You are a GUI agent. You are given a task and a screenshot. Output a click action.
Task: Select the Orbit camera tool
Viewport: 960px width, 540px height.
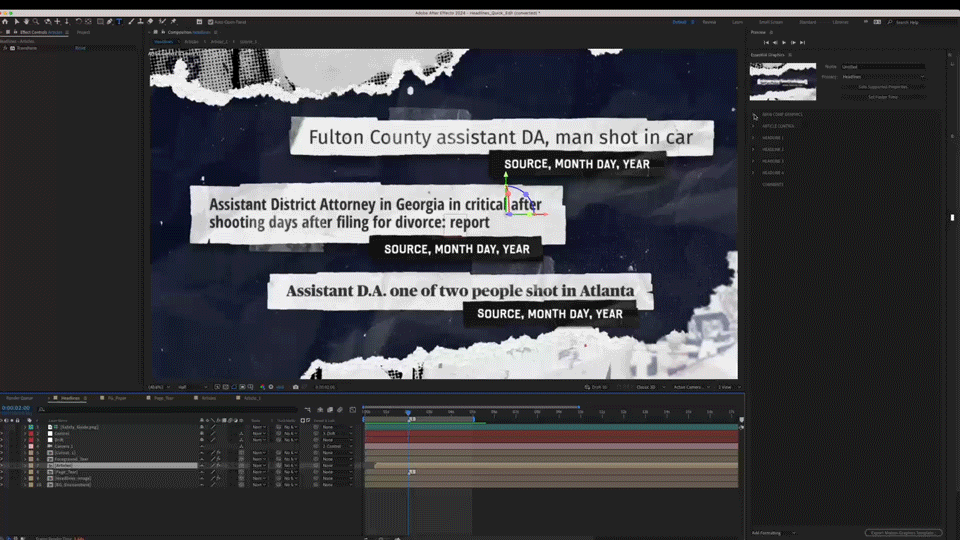click(x=48, y=21)
